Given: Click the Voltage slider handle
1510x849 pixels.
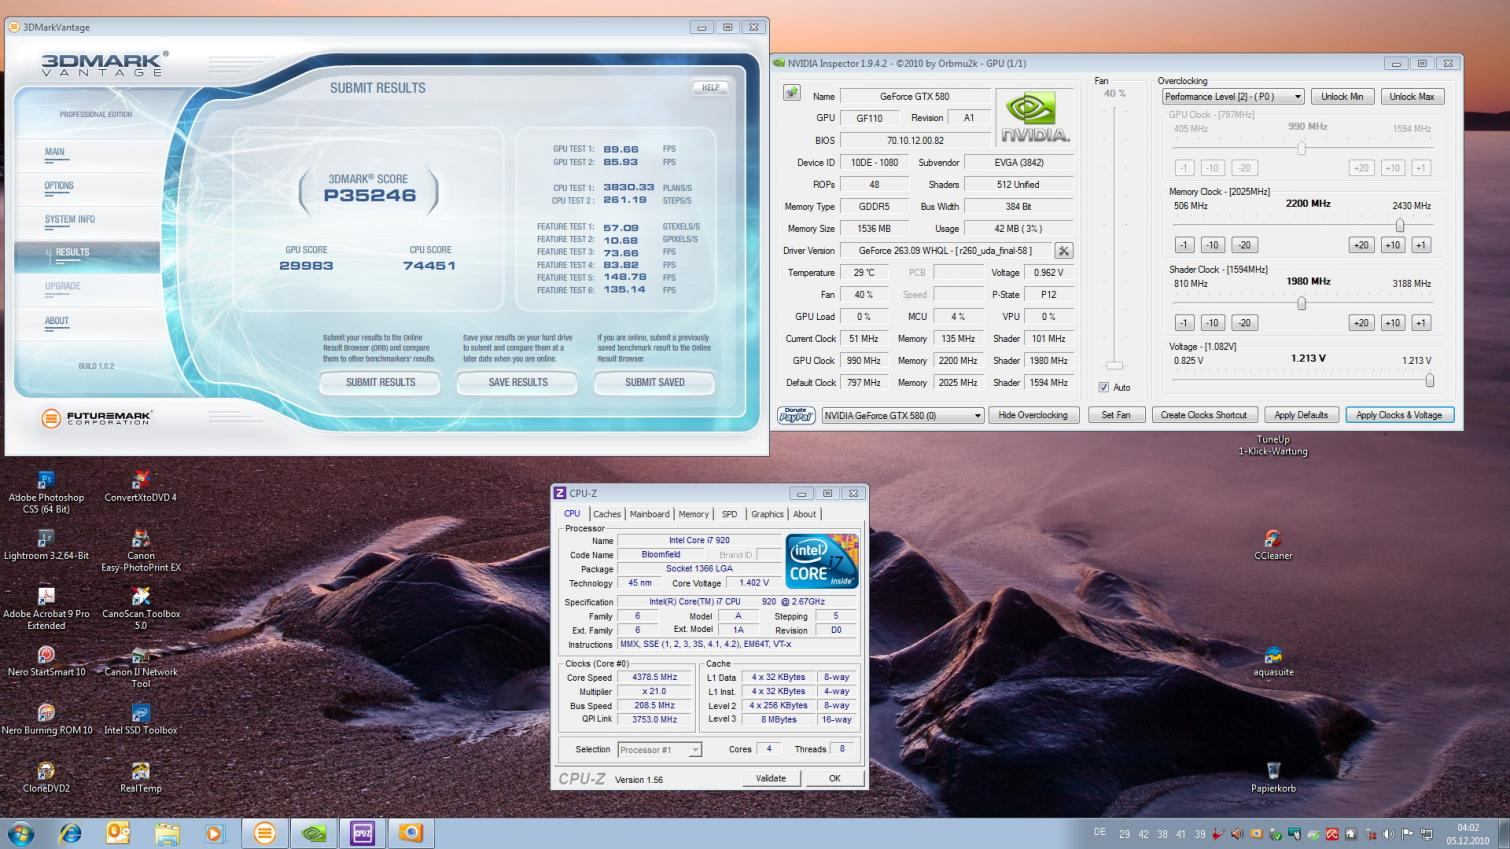Looking at the screenshot, I should pos(1430,380).
